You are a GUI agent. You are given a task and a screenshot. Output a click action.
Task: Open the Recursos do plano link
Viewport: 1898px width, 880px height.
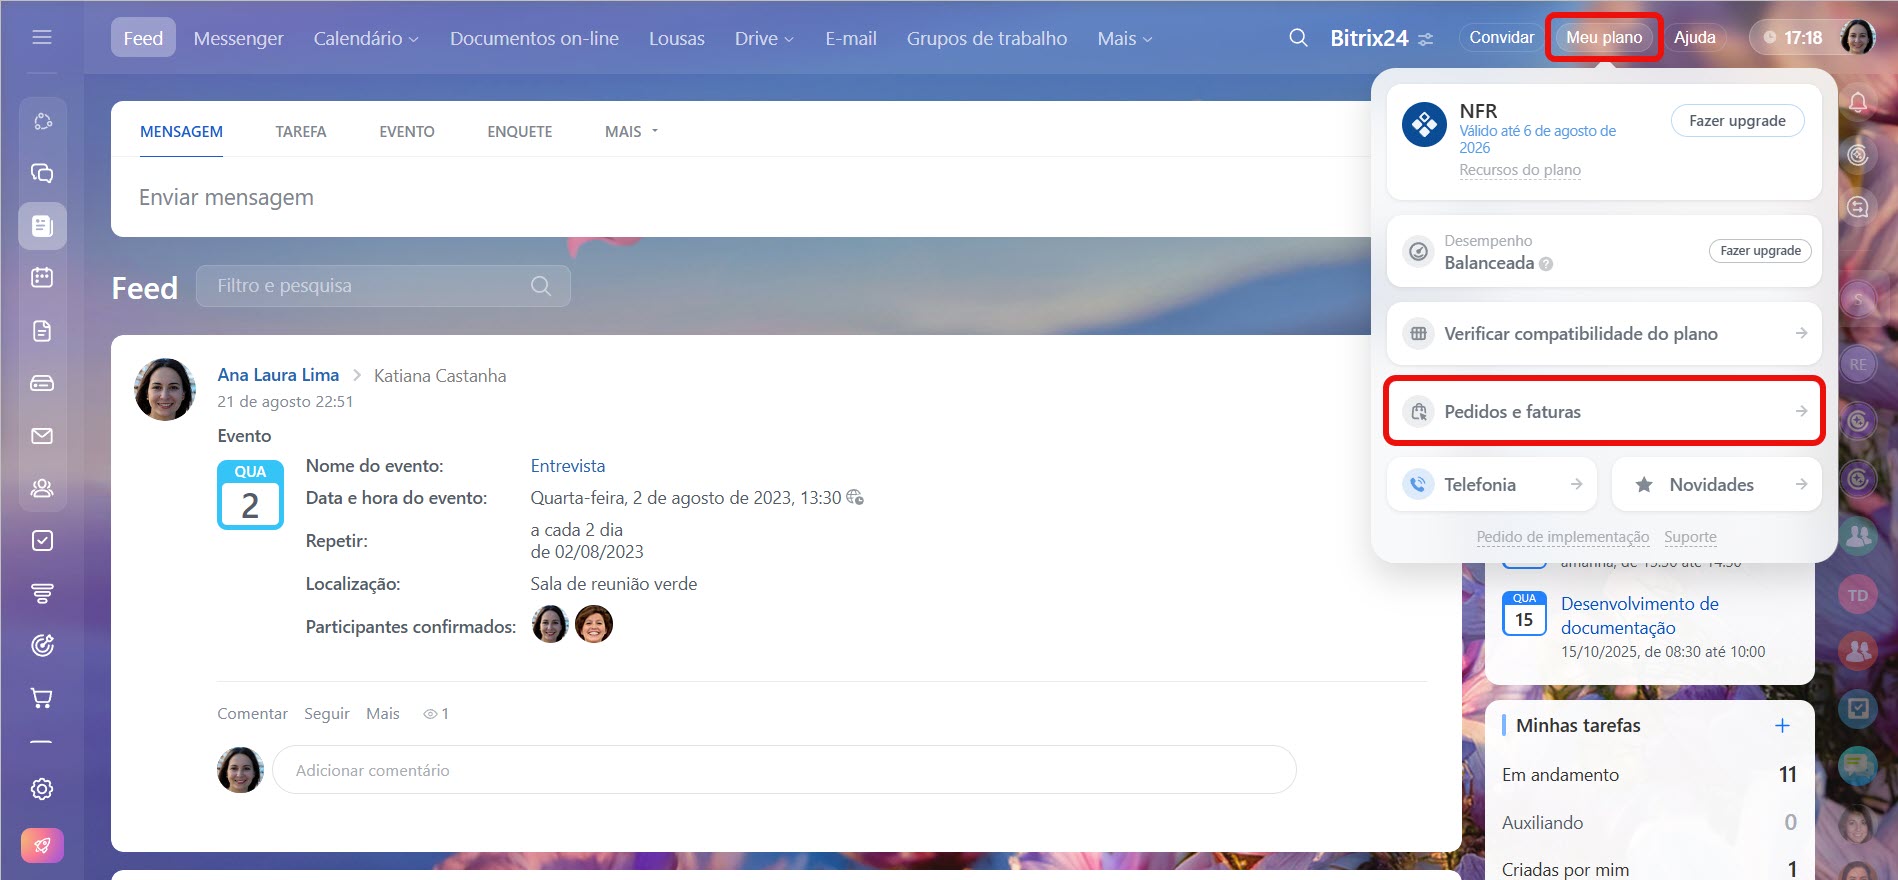pyautogui.click(x=1519, y=170)
